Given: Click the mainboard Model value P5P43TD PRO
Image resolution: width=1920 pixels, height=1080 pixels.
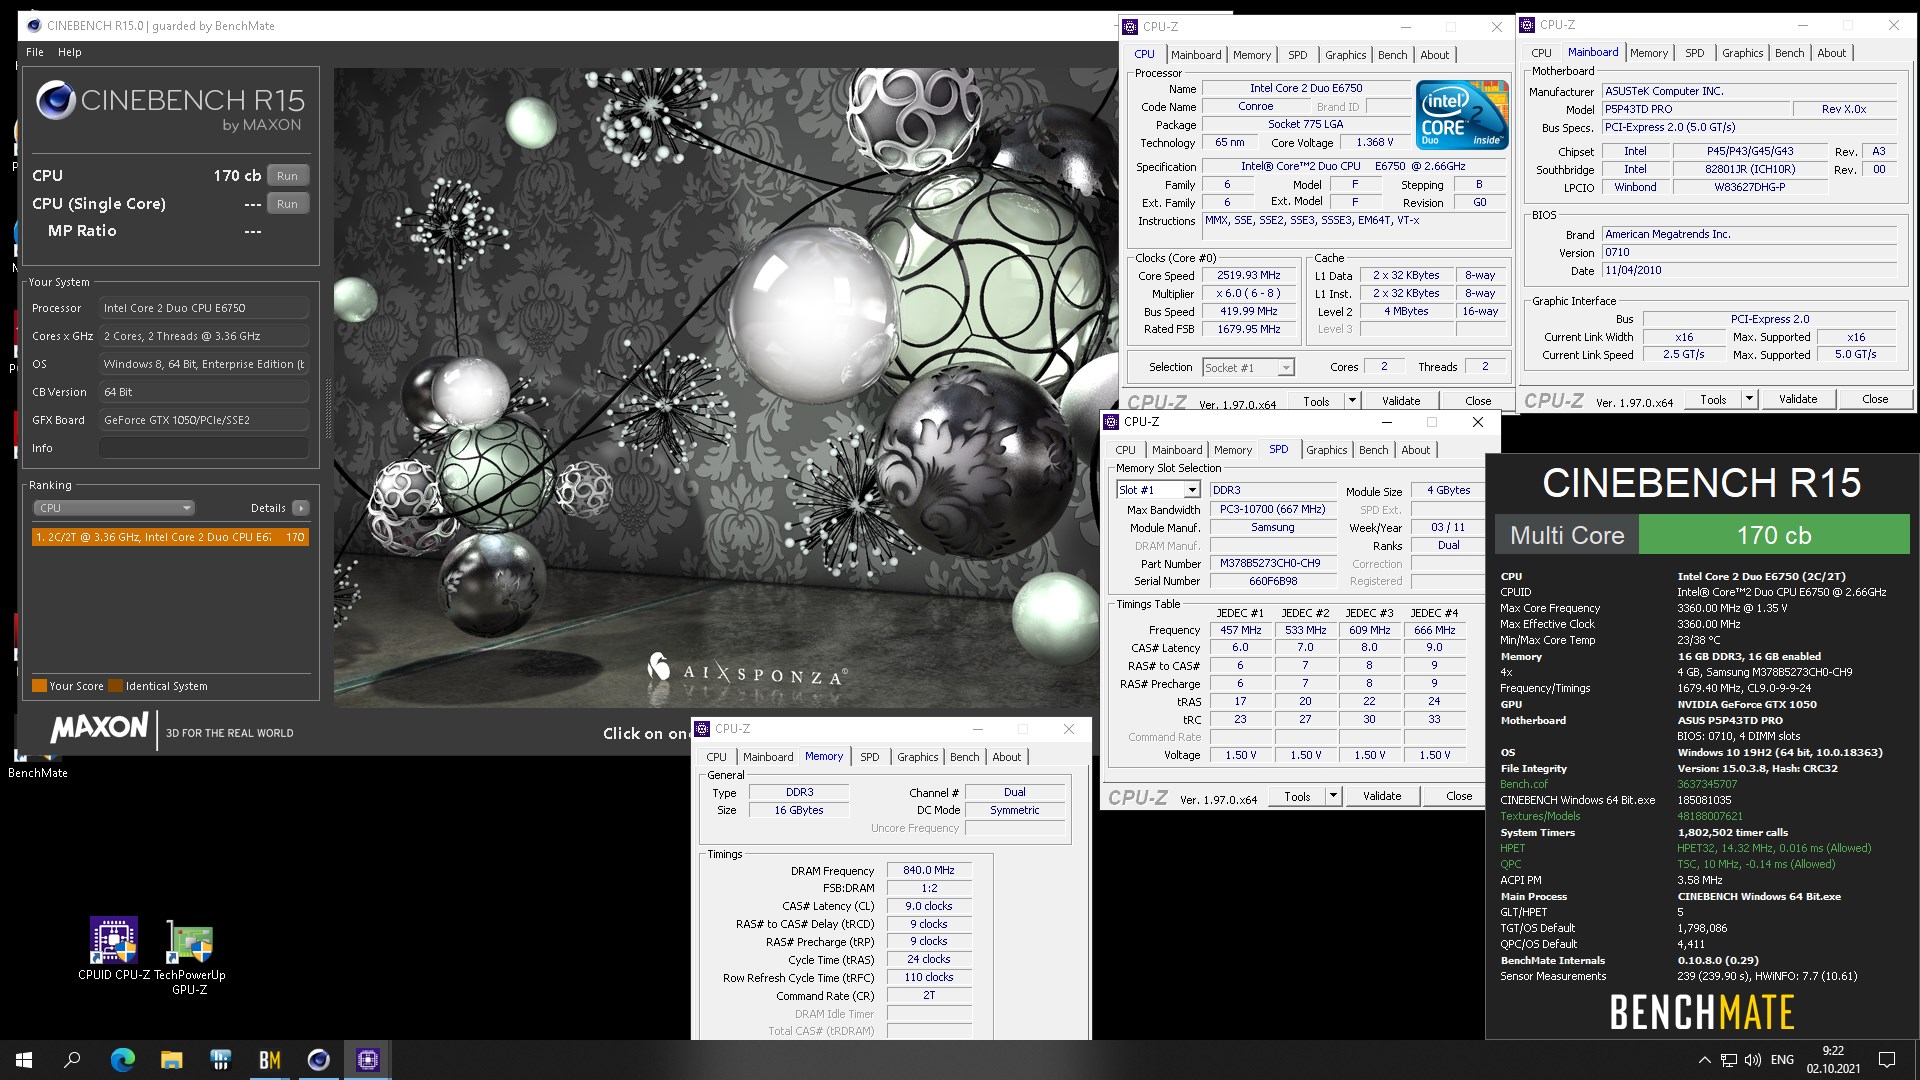Looking at the screenshot, I should click(1694, 109).
